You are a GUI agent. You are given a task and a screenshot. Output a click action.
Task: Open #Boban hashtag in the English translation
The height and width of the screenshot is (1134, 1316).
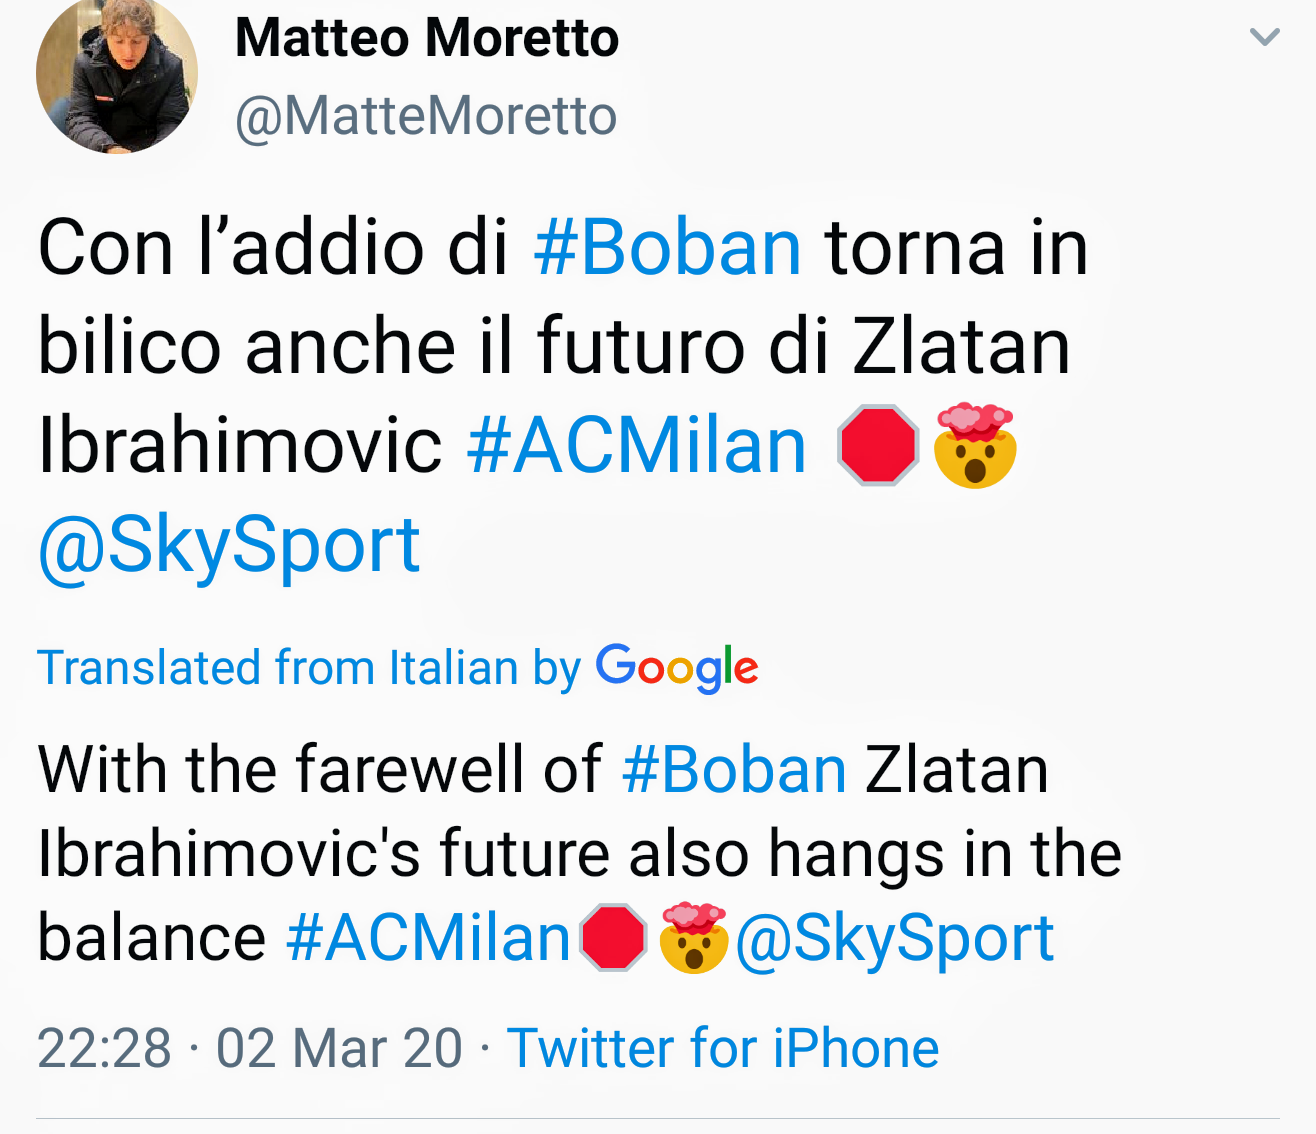tap(734, 770)
